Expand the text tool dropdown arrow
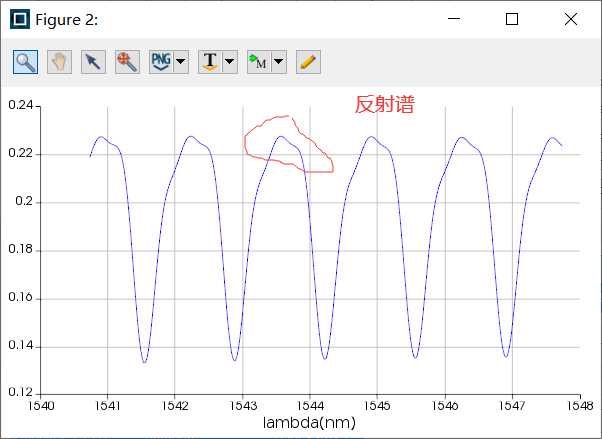Screen dimensions: 602x439 pos(230,62)
